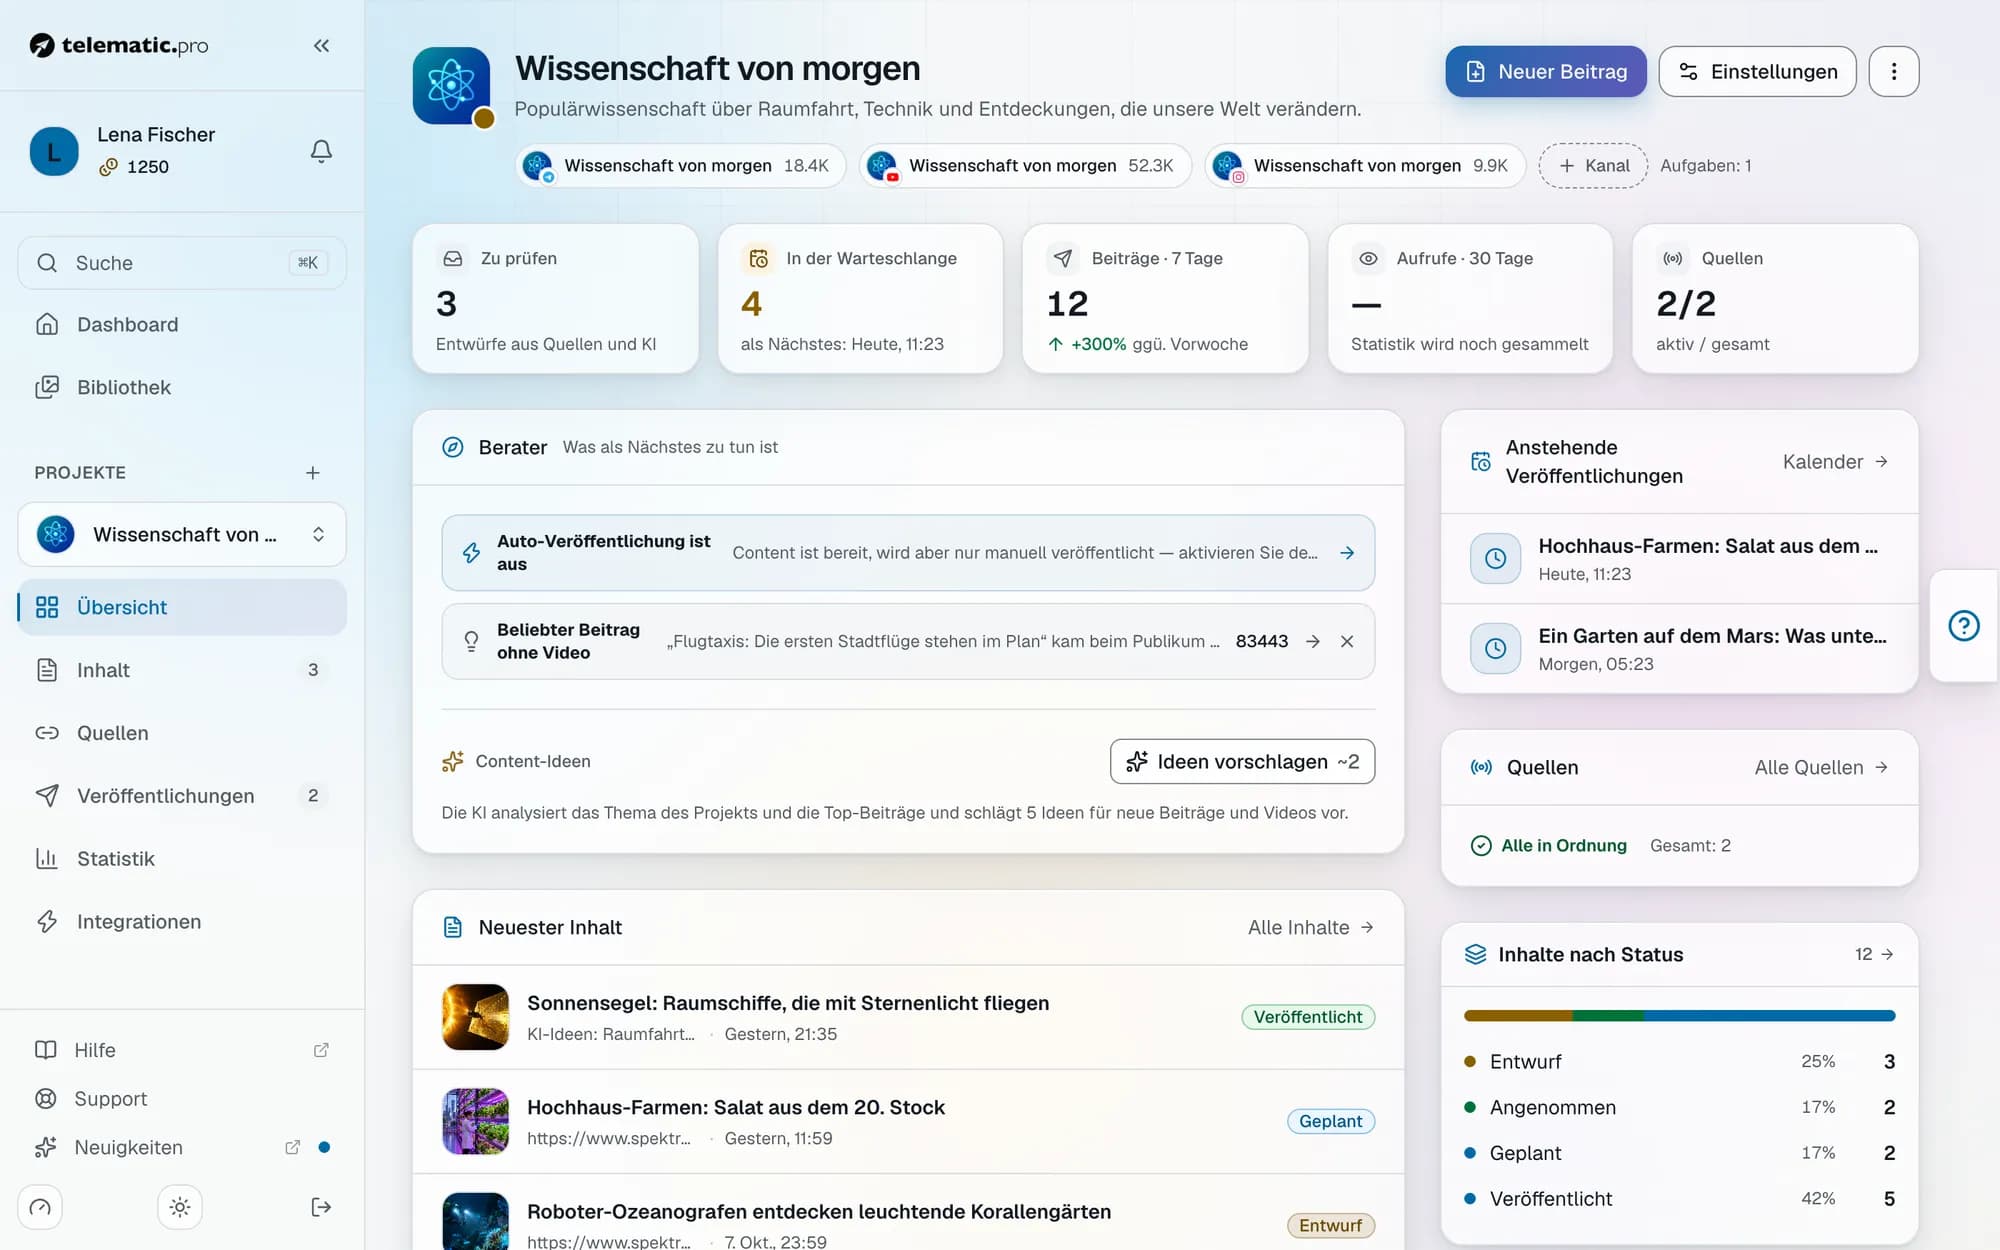Focus the Suche search field
2000x1250 pixels.
tap(182, 263)
